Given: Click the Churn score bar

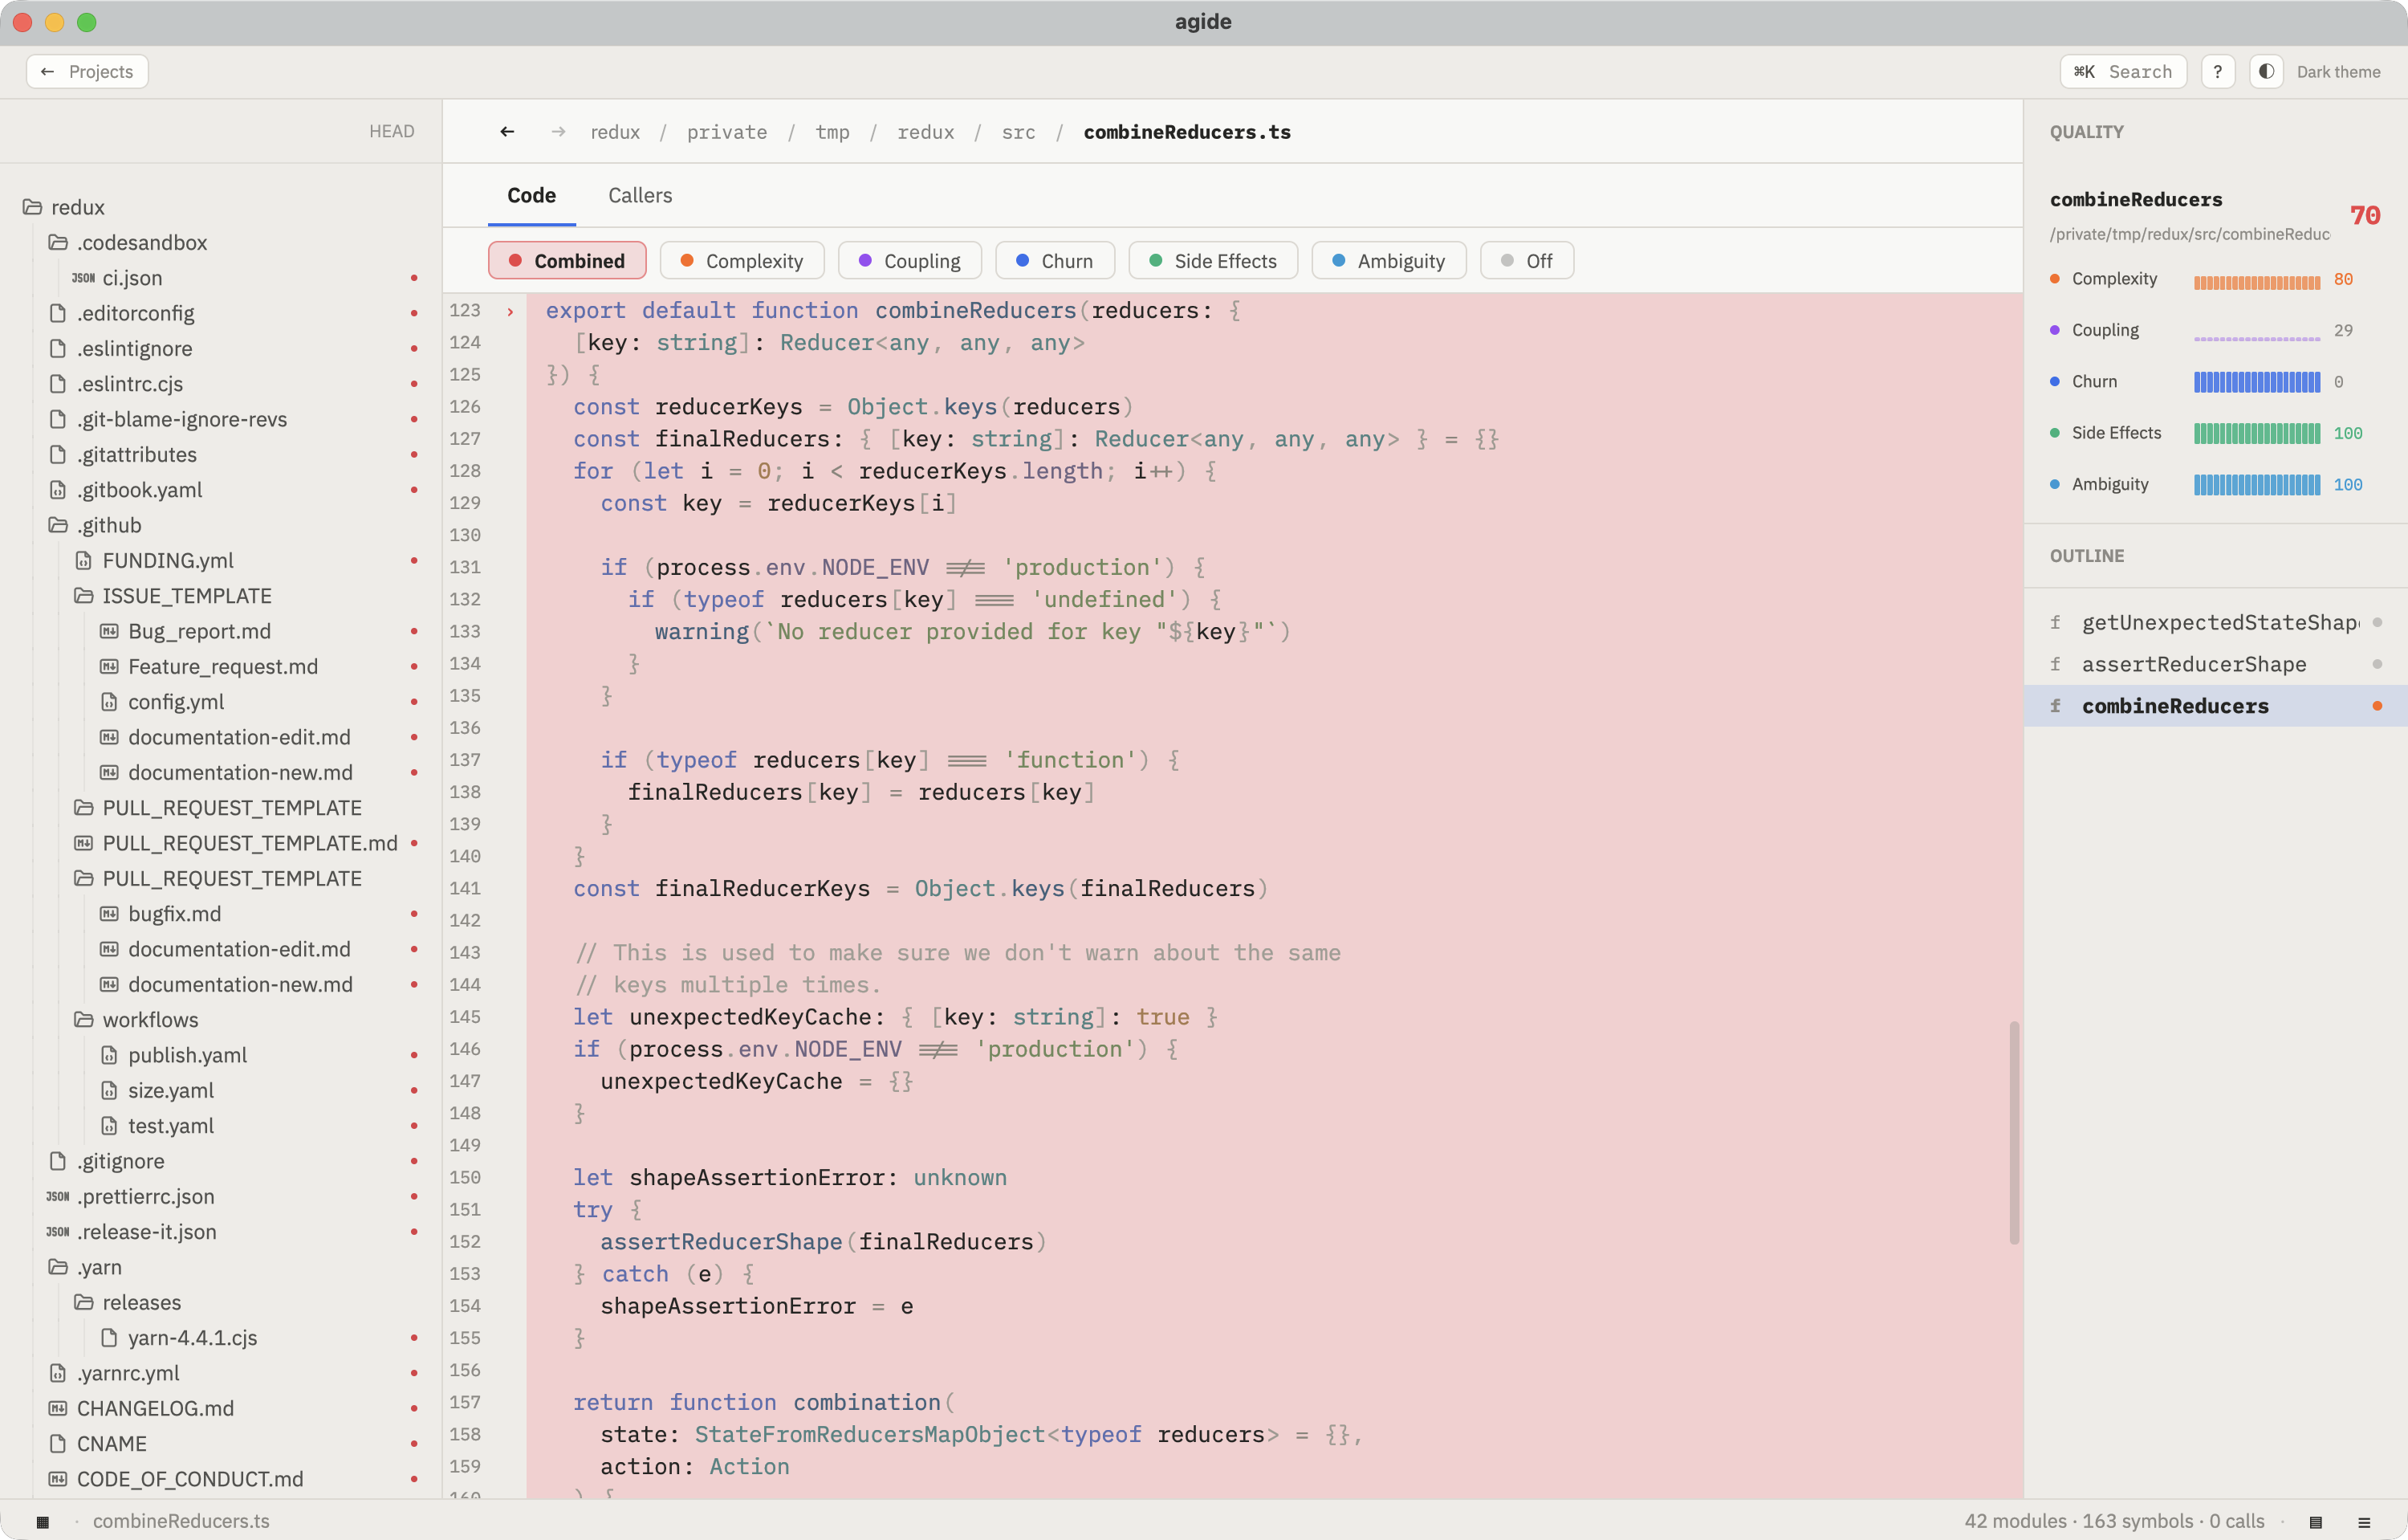Looking at the screenshot, I should click(2257, 382).
